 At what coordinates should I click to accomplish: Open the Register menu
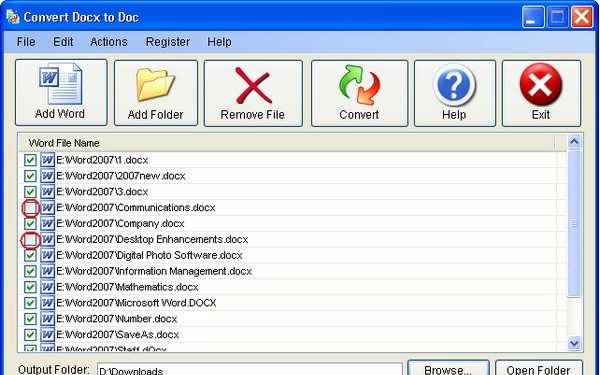click(x=168, y=42)
